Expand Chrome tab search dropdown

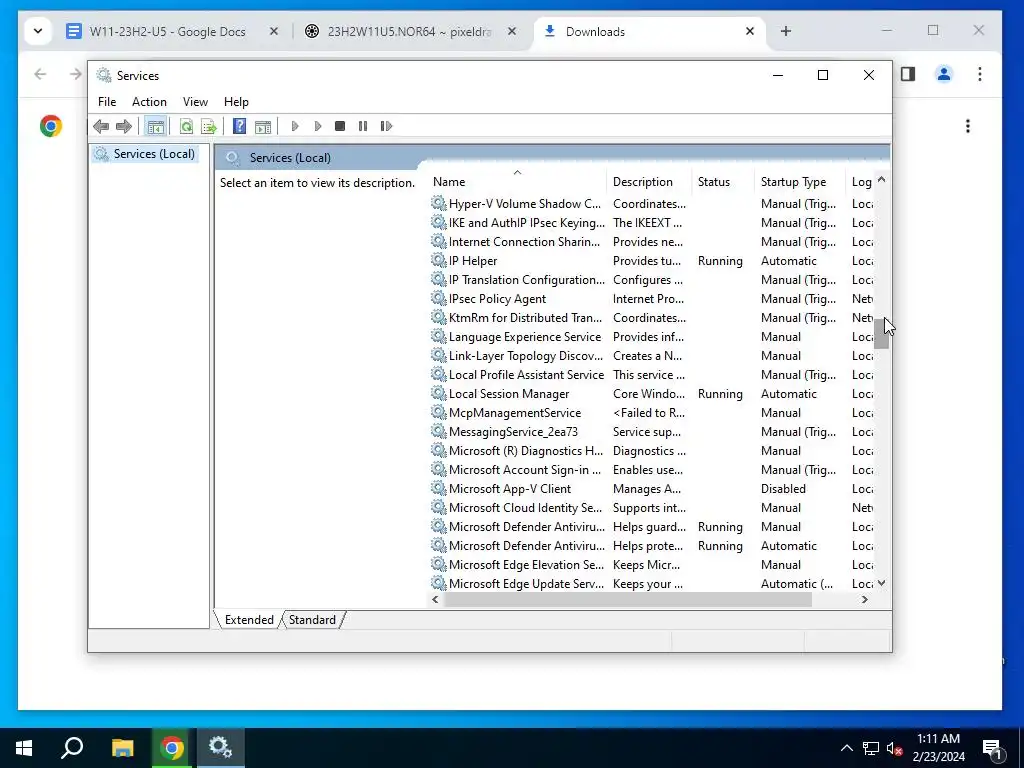click(38, 31)
